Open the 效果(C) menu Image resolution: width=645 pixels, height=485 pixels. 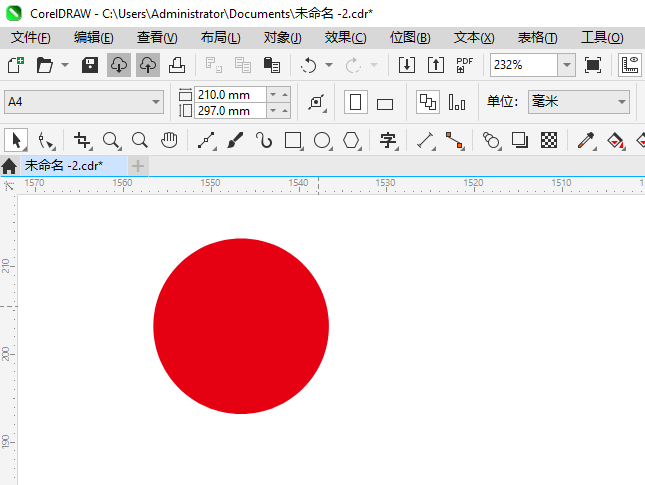point(346,38)
